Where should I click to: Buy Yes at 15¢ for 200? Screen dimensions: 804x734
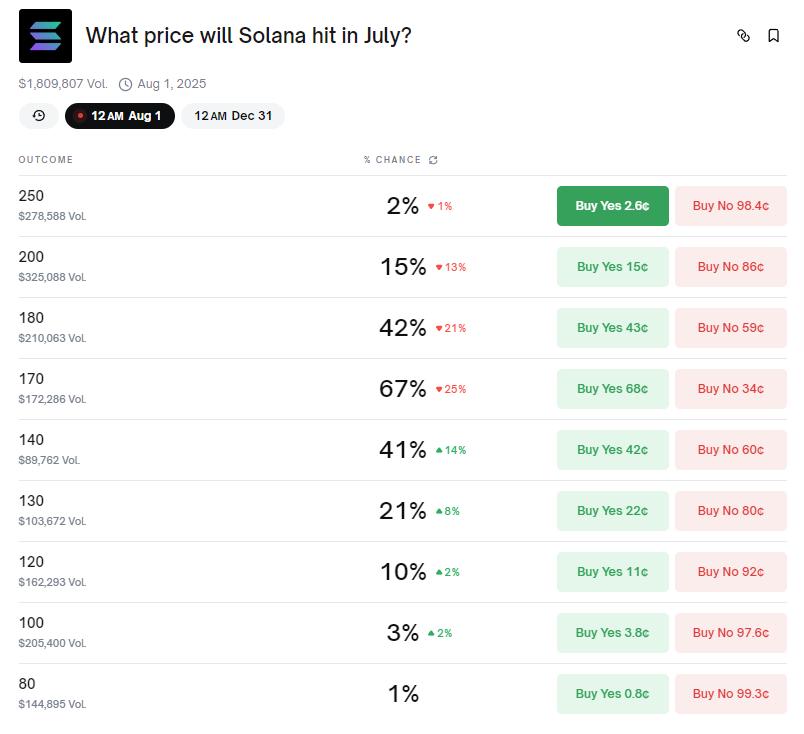pyautogui.click(x=612, y=267)
